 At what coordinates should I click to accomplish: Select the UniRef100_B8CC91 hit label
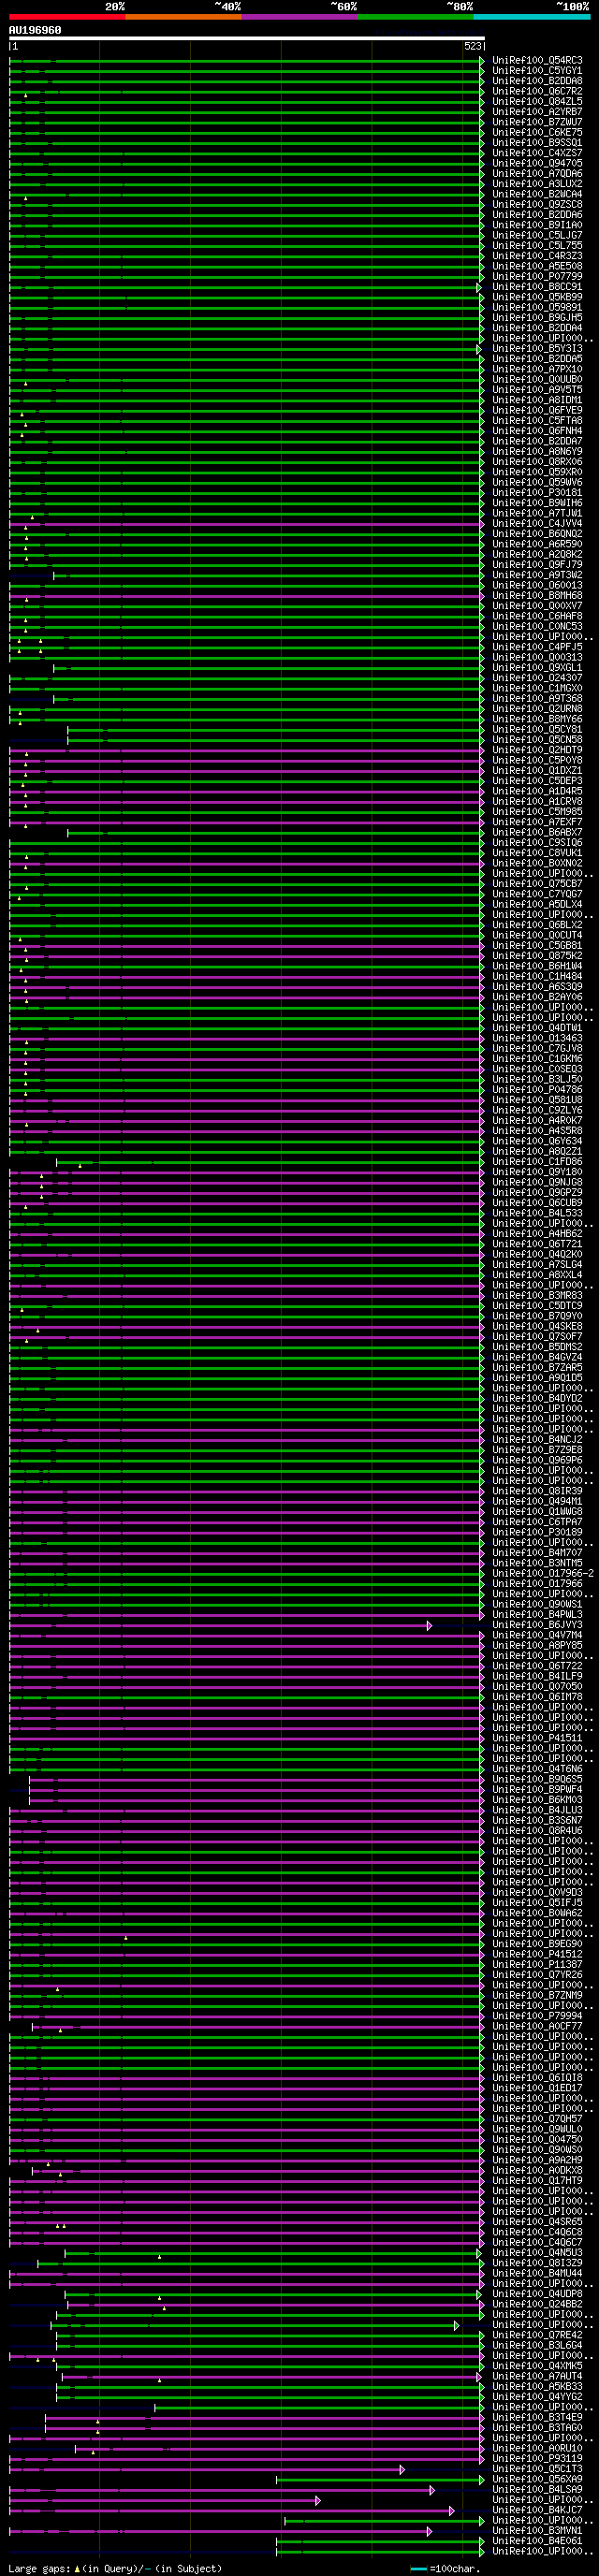pos(537,287)
